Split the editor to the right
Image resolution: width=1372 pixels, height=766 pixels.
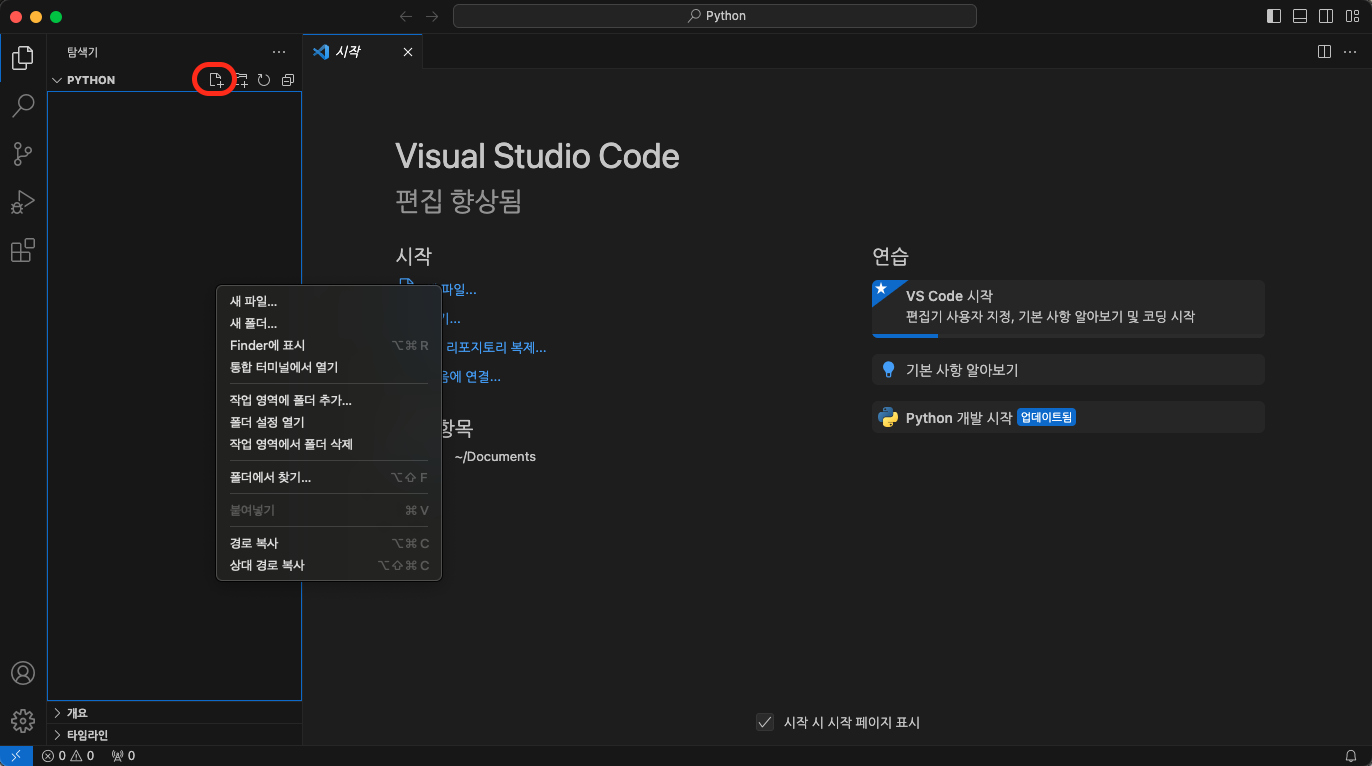click(1324, 52)
